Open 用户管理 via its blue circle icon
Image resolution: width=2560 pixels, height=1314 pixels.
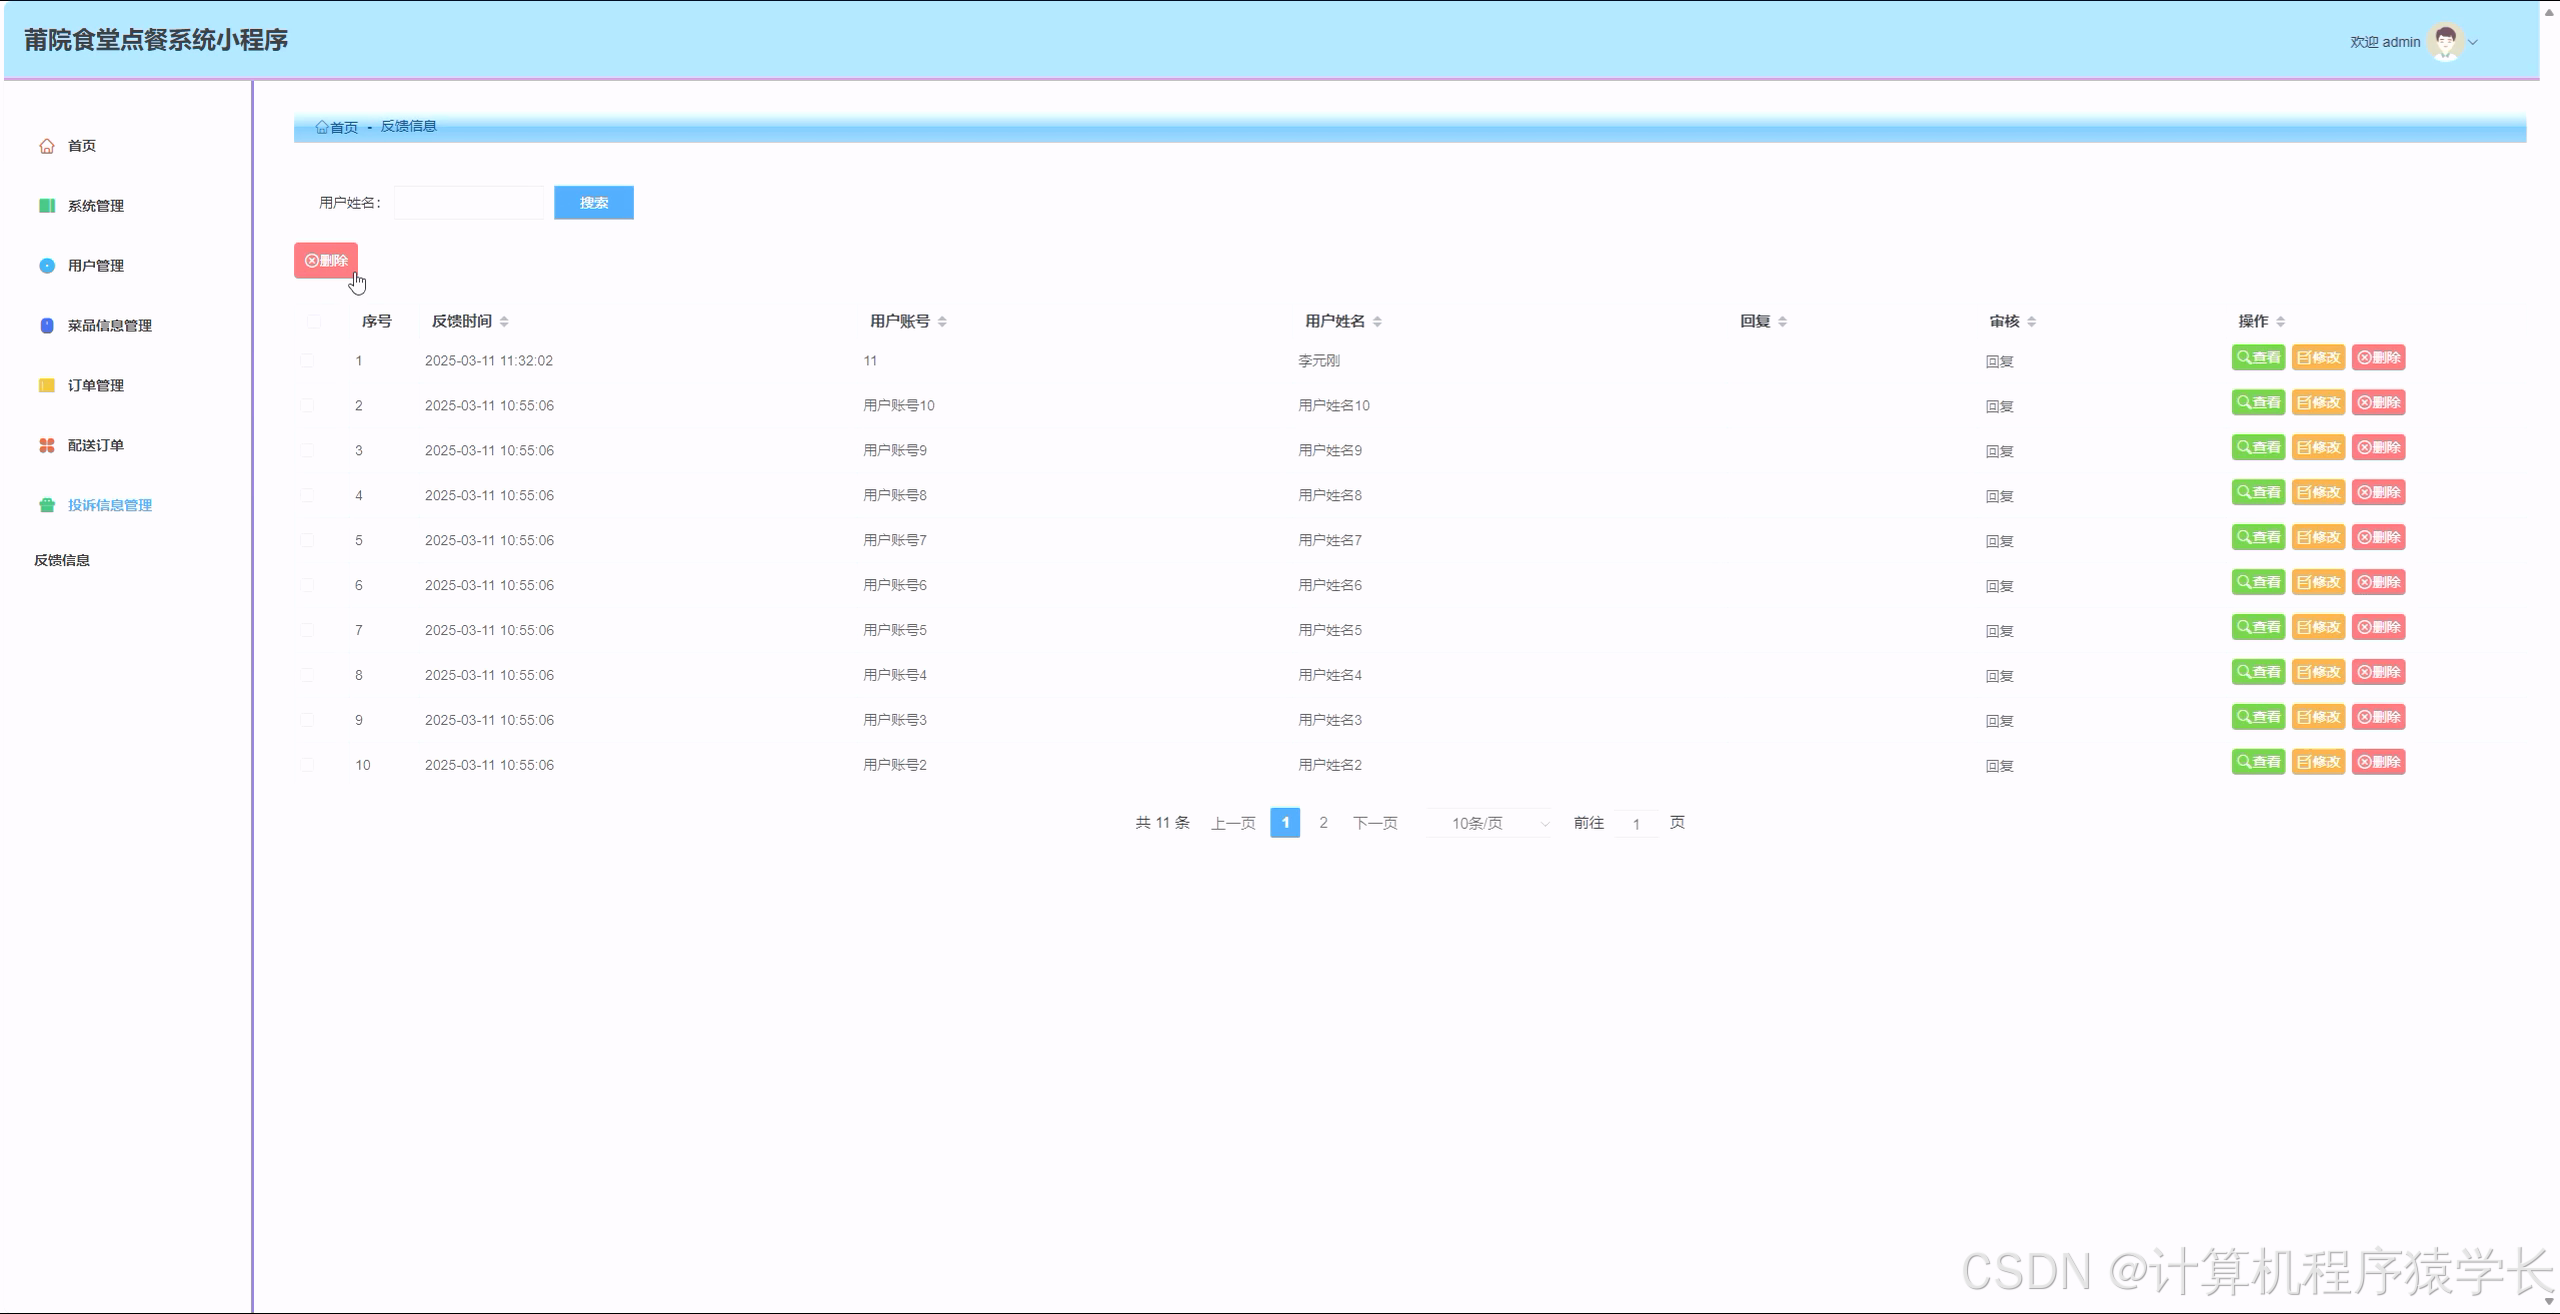click(x=47, y=265)
